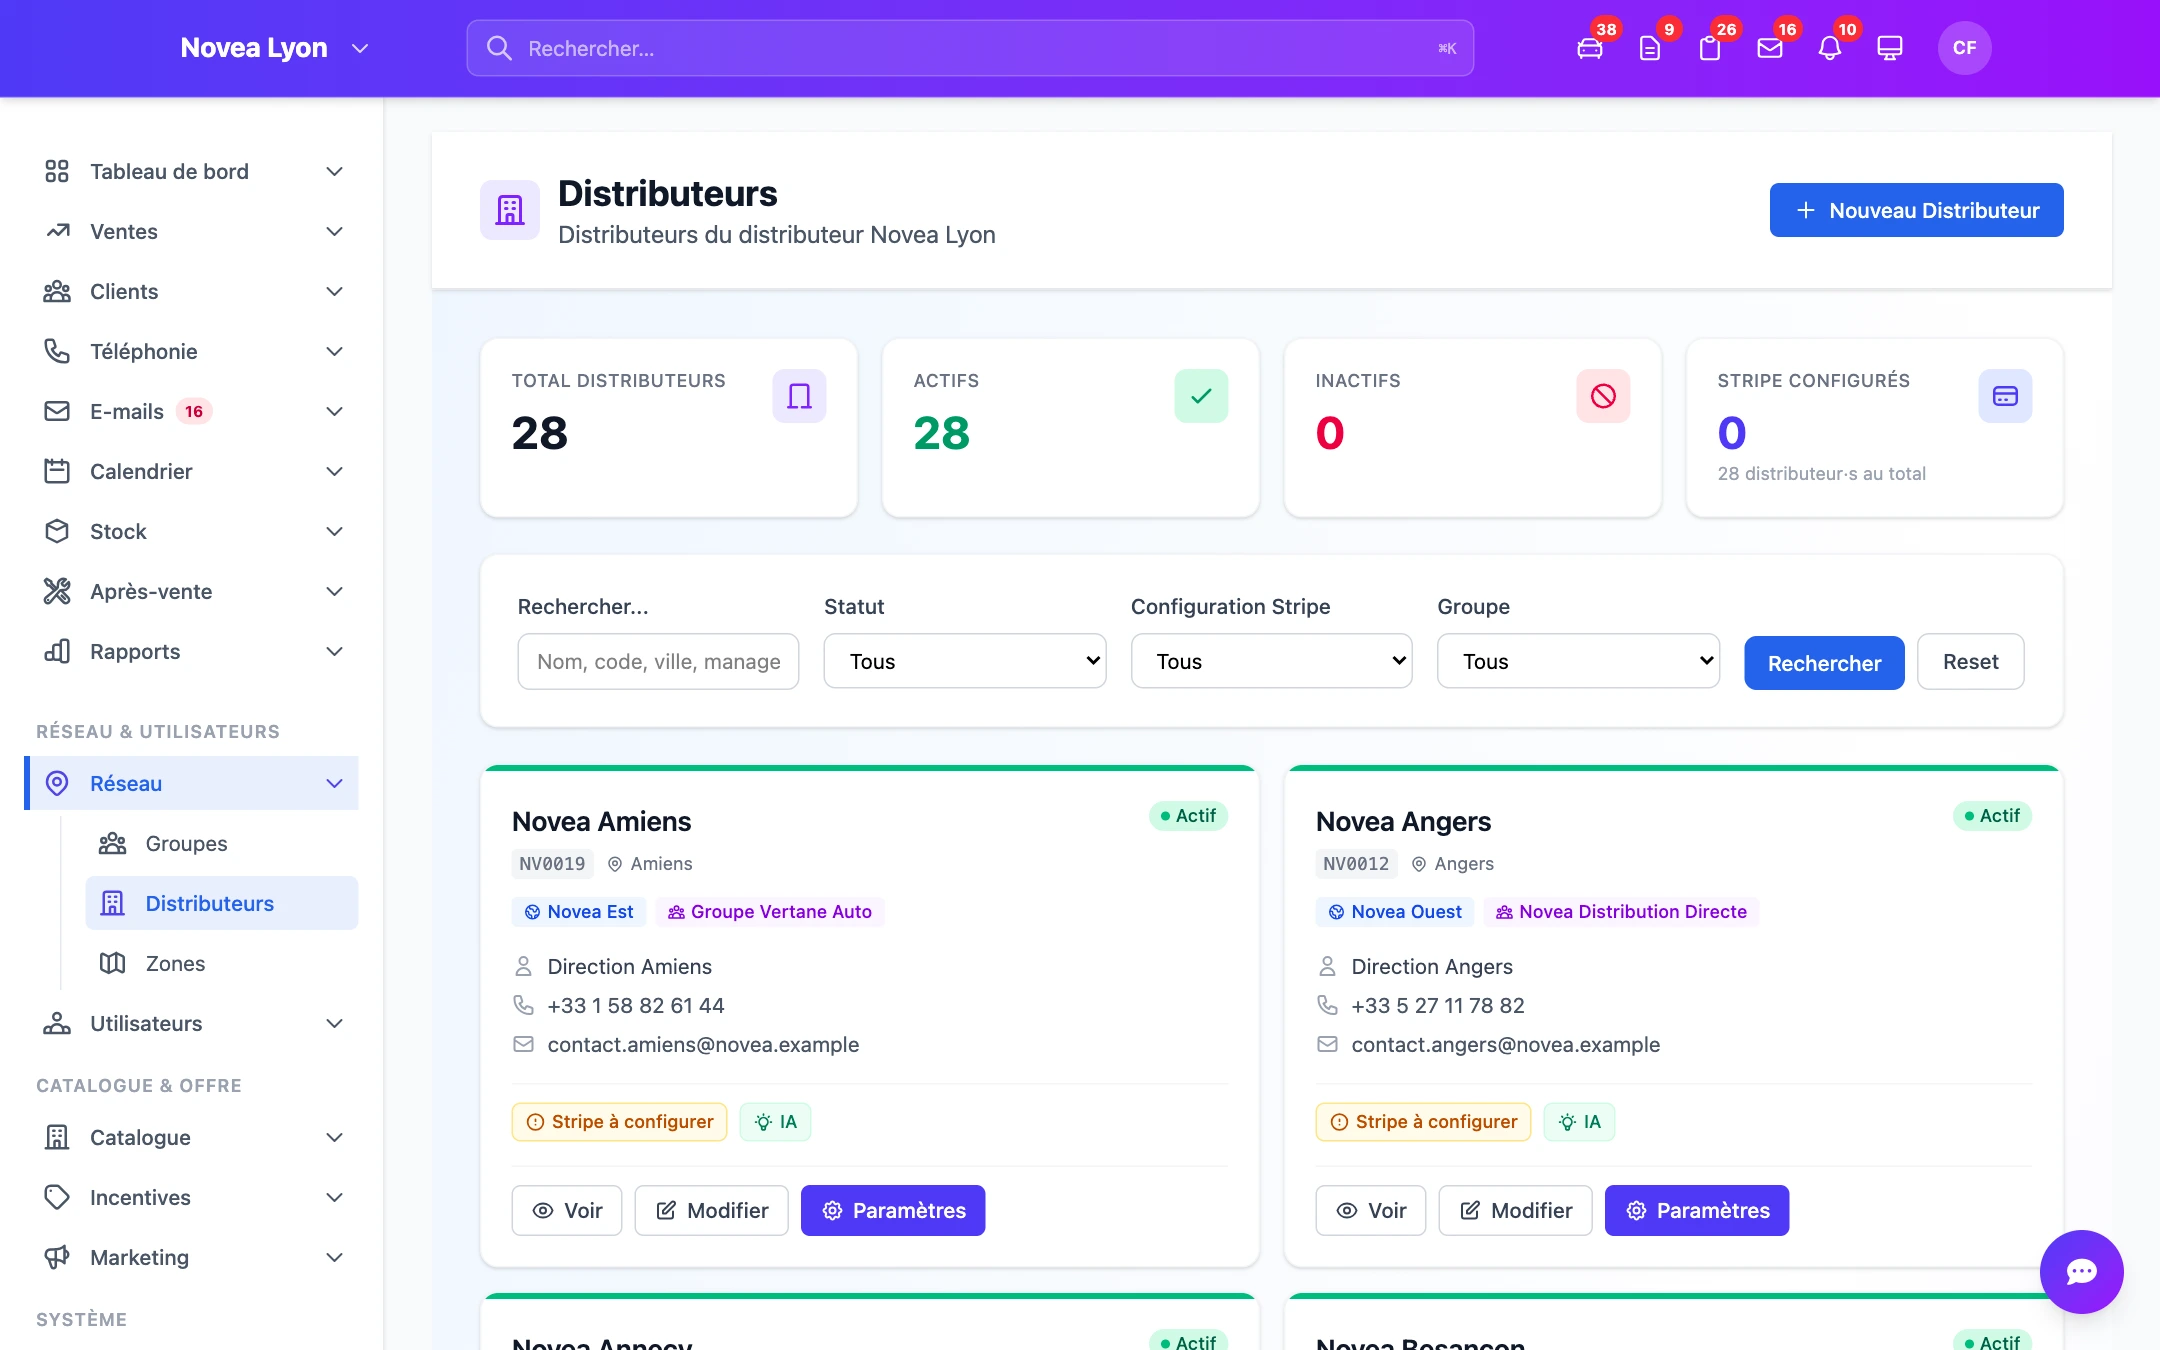Open the Zones submenu item
The width and height of the screenshot is (2160, 1350).
pos(222,963)
